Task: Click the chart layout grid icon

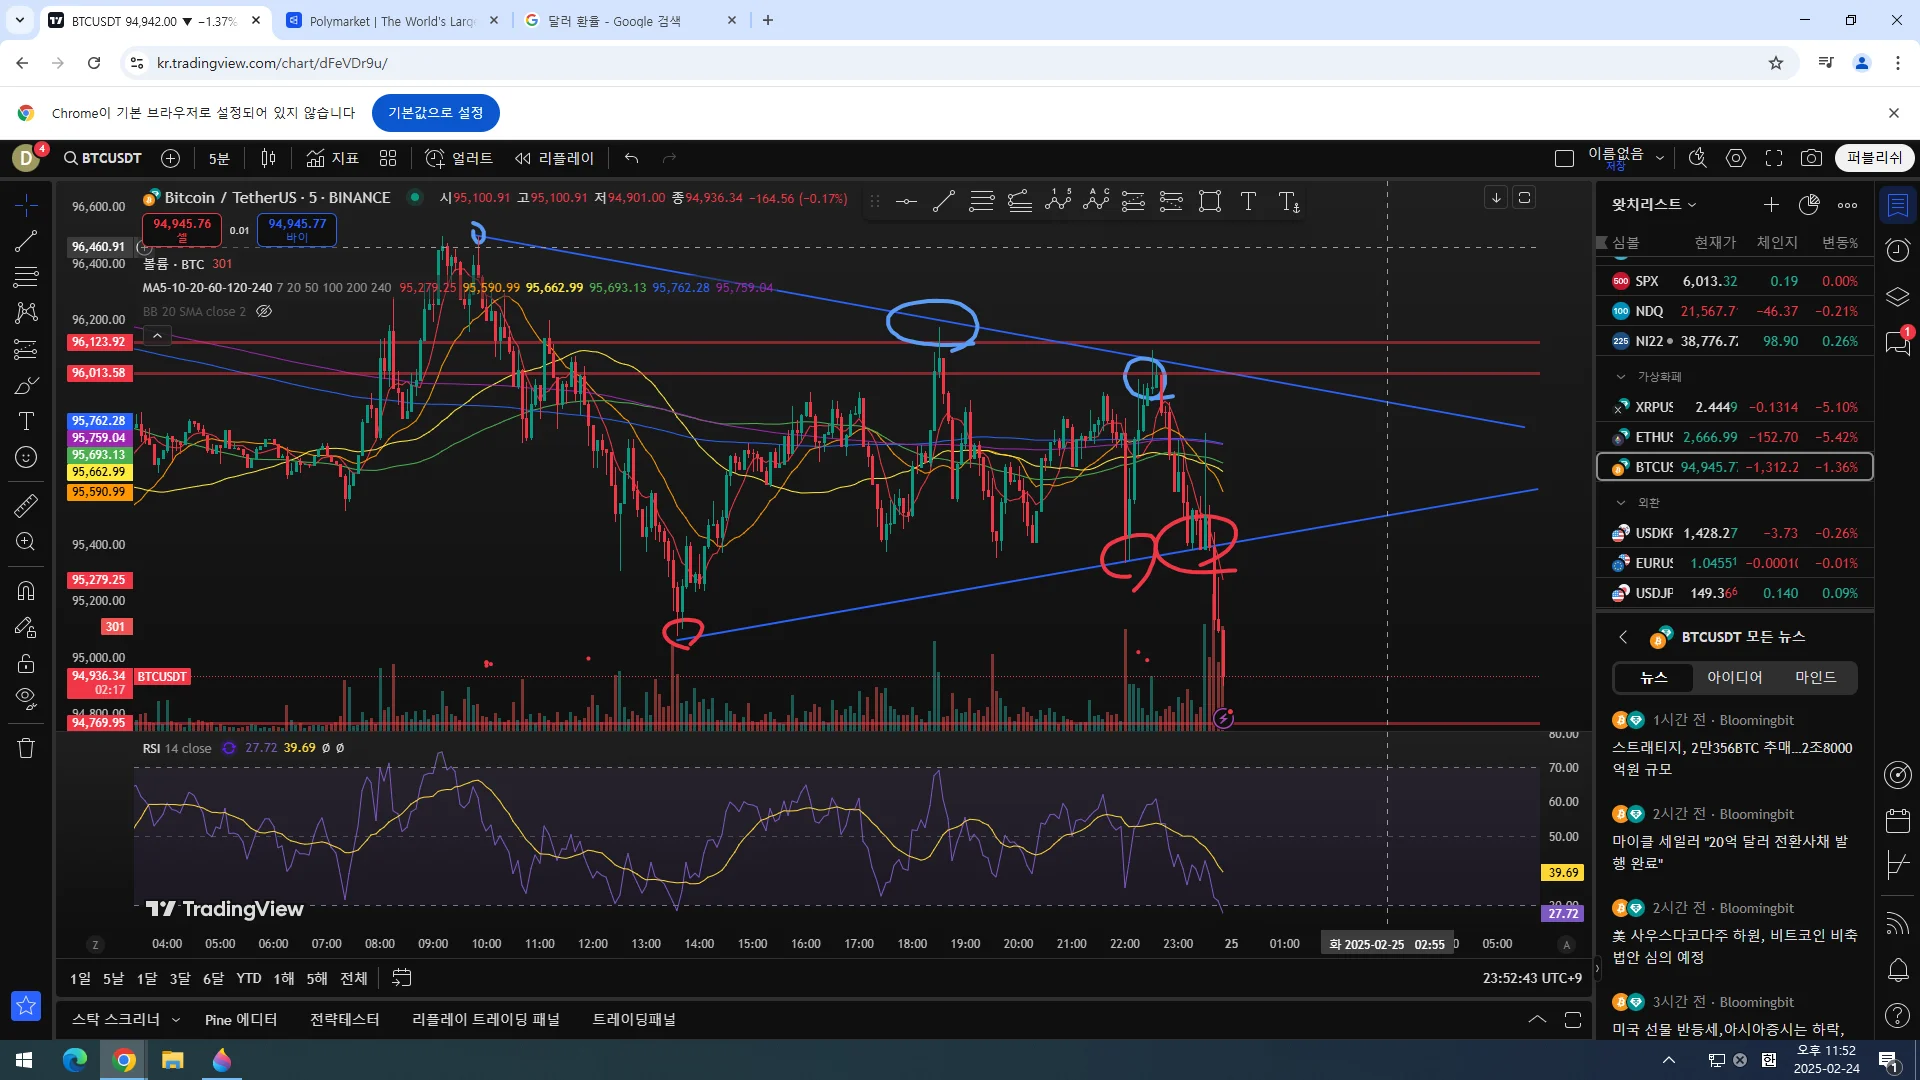Action: point(388,158)
